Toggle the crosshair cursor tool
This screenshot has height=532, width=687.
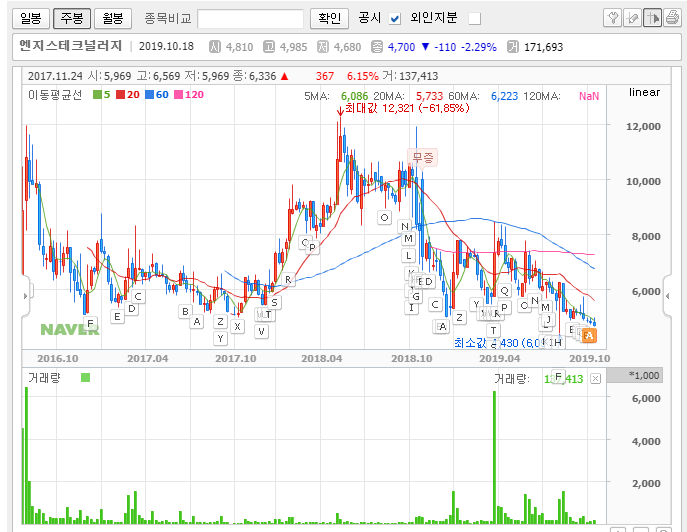pos(652,18)
